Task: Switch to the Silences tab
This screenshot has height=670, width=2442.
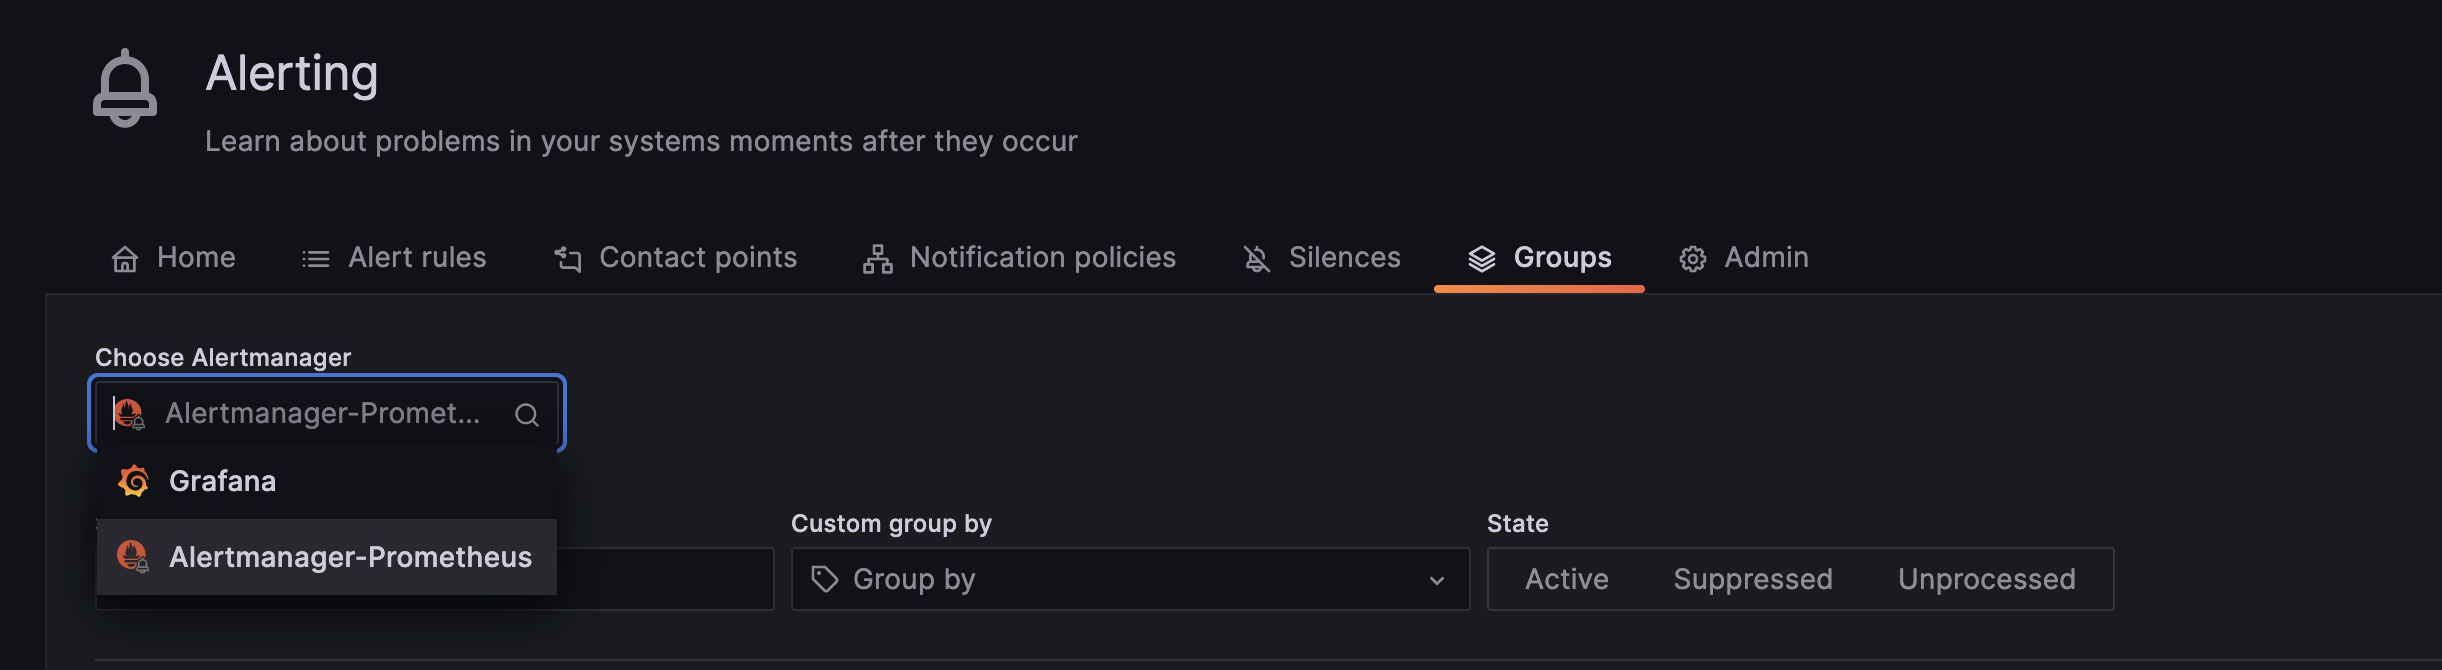Action: pyautogui.click(x=1344, y=258)
